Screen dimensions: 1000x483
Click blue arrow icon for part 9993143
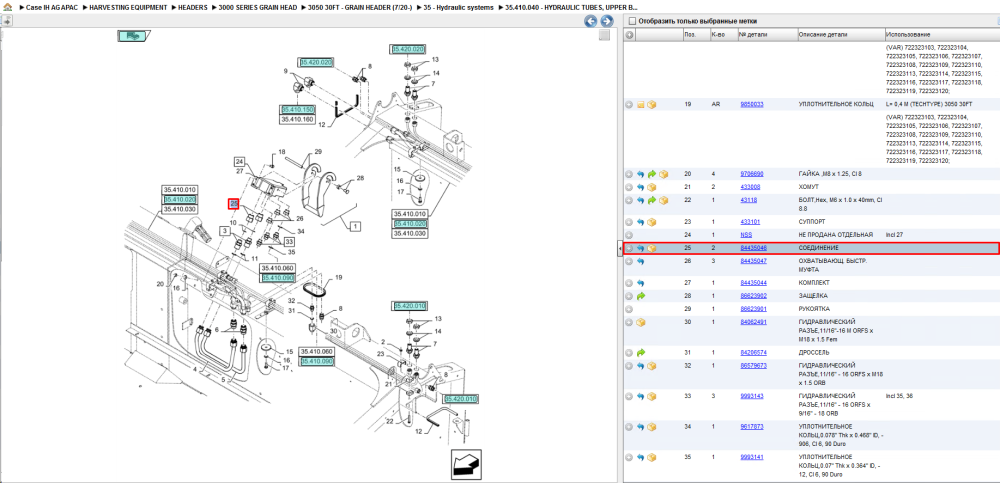coord(640,396)
